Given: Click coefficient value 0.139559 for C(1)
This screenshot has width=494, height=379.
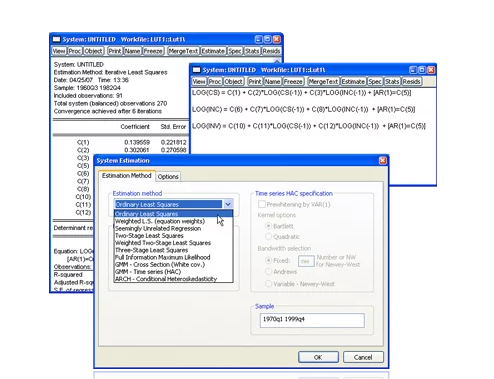Looking at the screenshot, I should coord(137,142).
